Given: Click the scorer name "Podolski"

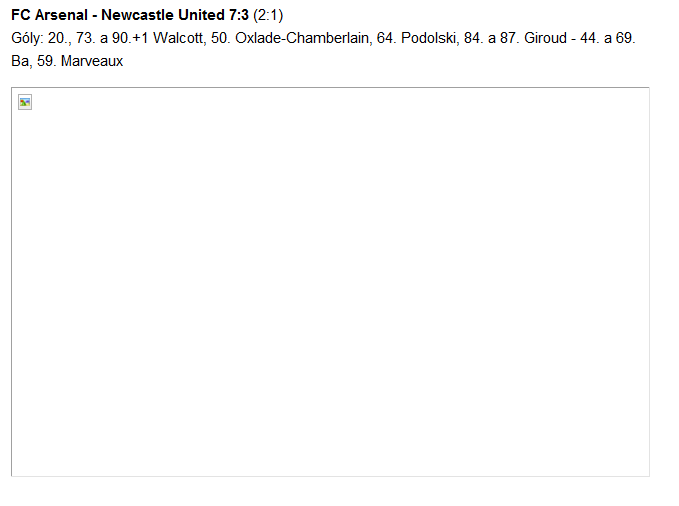Looking at the screenshot, I should pos(428,38).
